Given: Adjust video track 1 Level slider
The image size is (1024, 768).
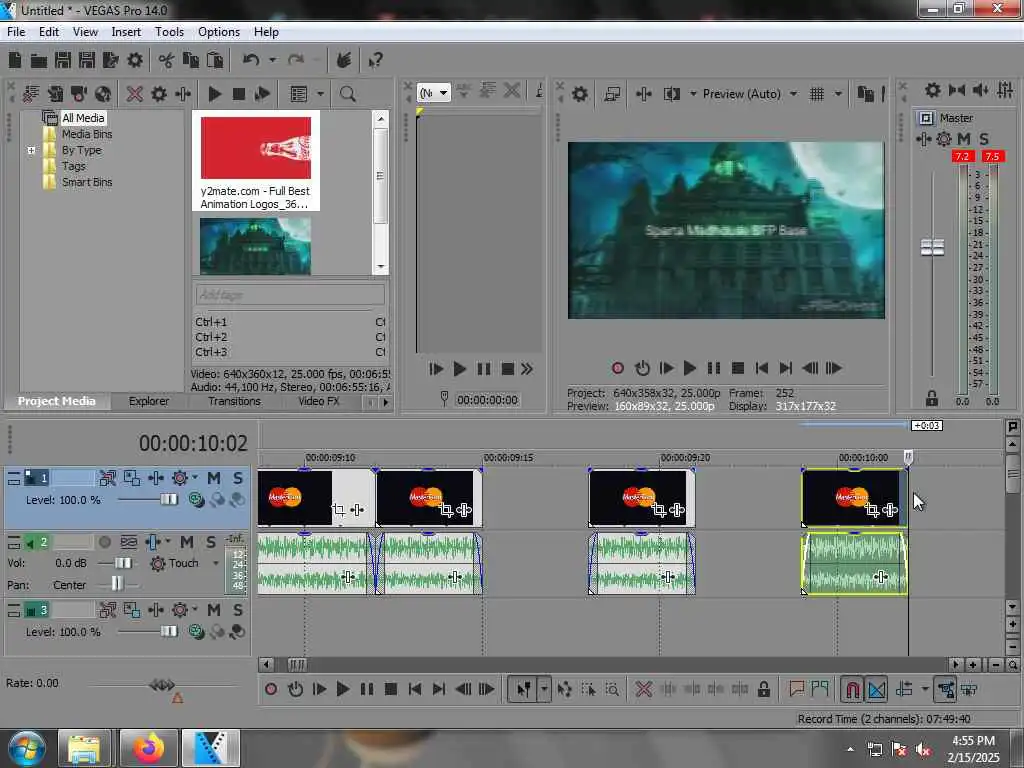Looking at the screenshot, I should pyautogui.click(x=168, y=500).
